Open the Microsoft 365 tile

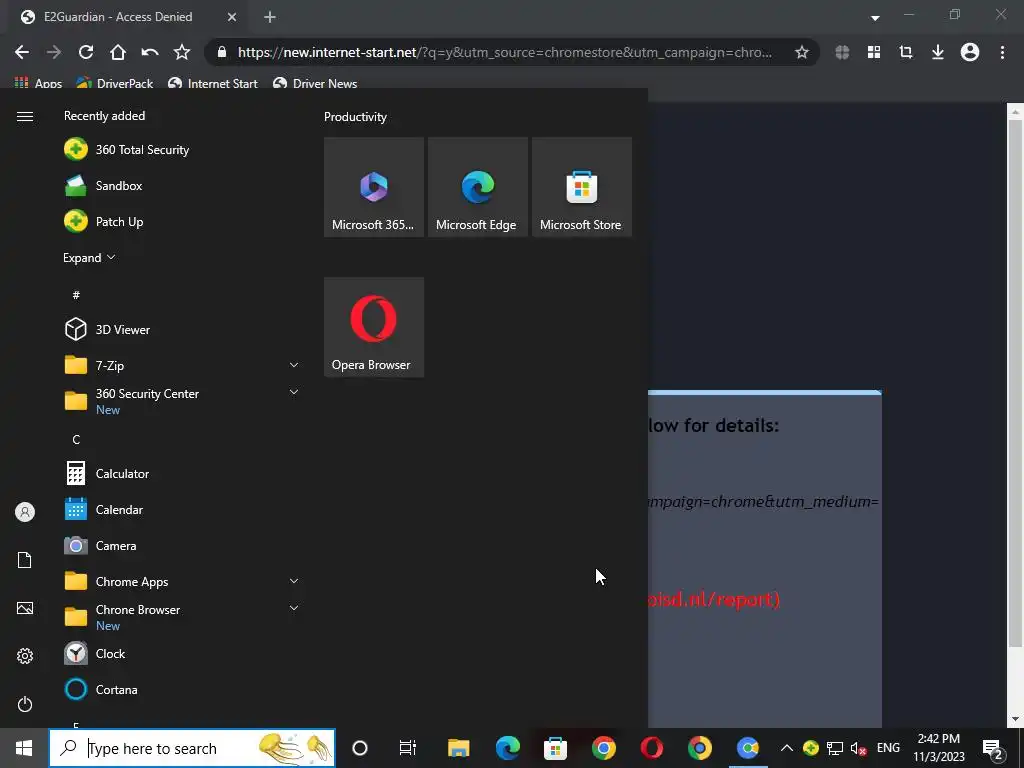click(x=374, y=187)
